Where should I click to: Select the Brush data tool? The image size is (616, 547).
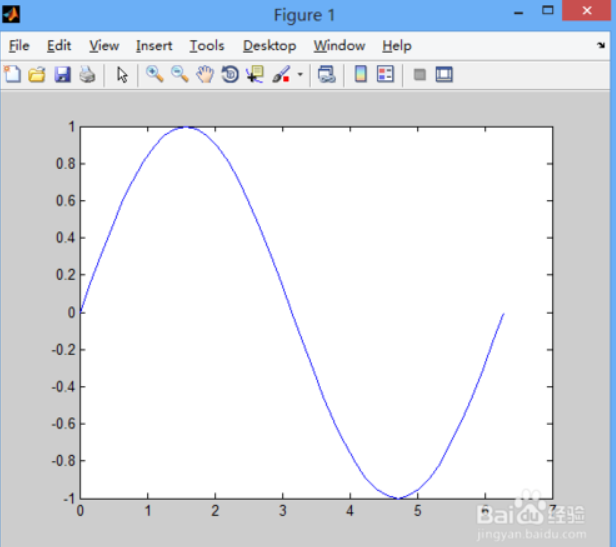pyautogui.click(x=281, y=74)
